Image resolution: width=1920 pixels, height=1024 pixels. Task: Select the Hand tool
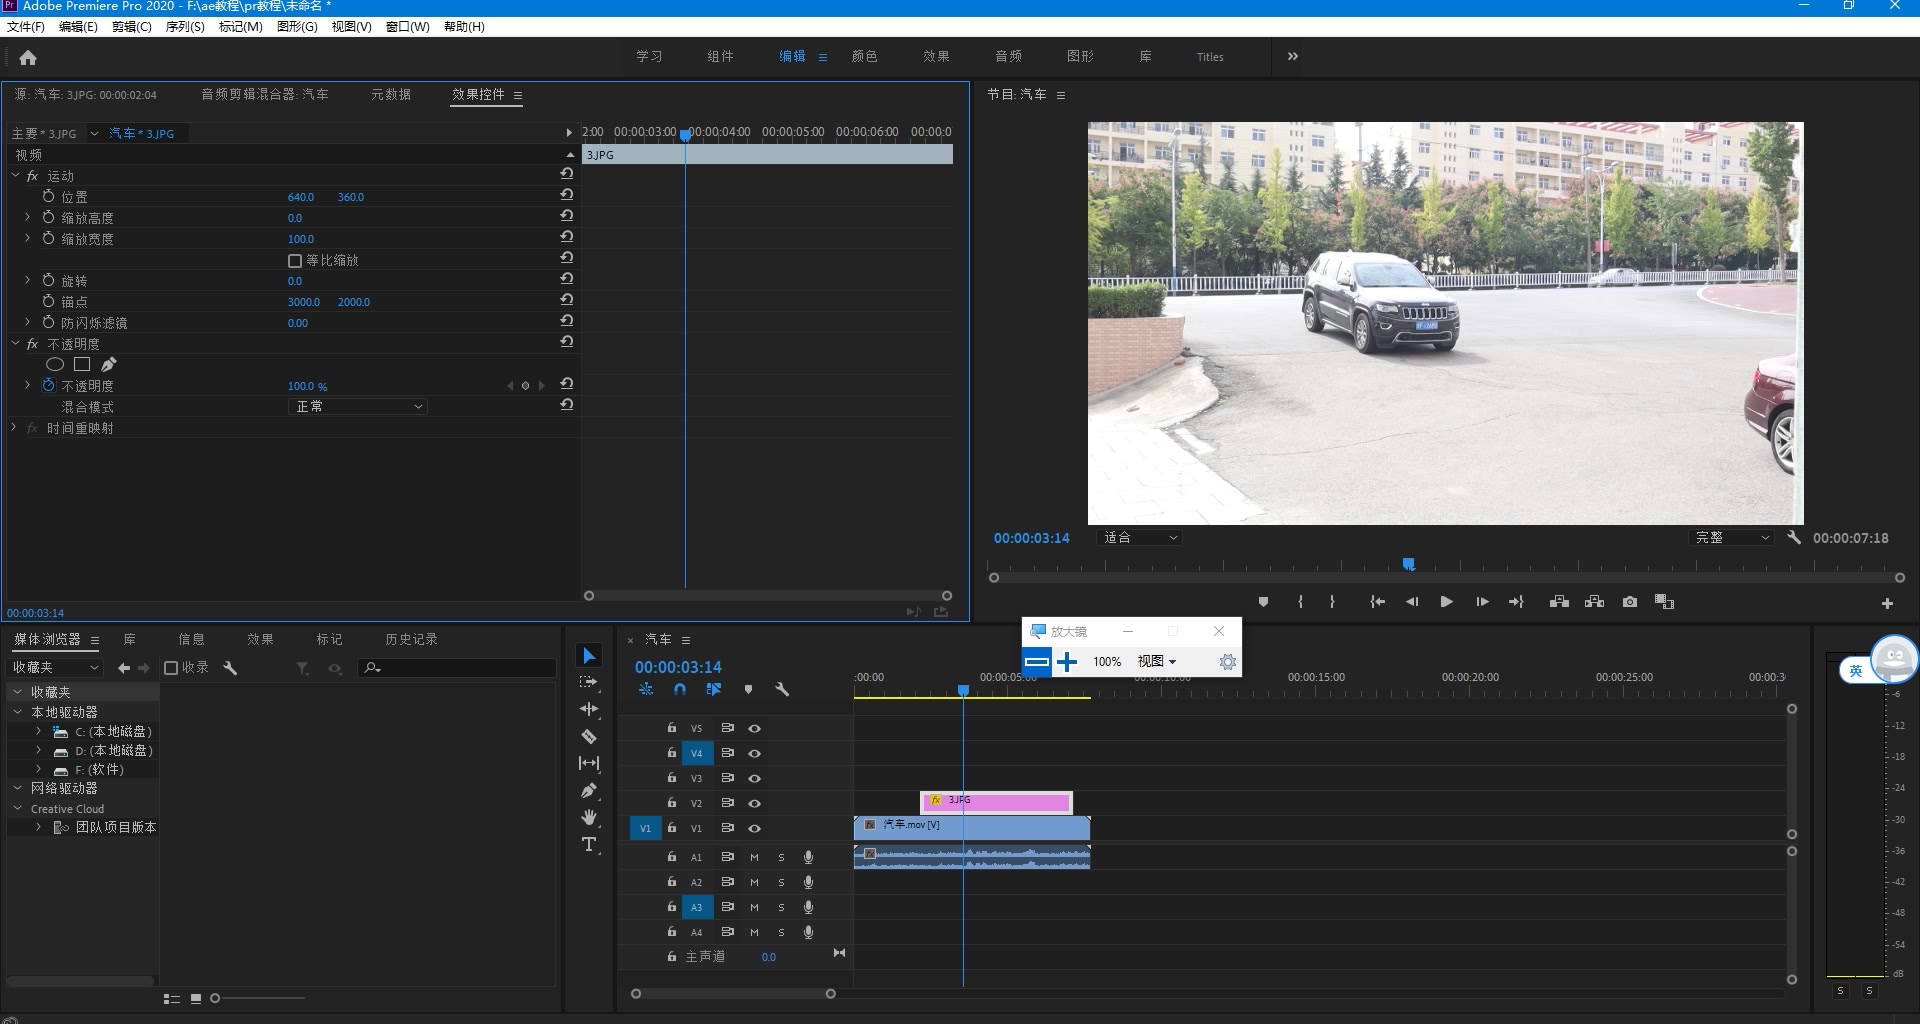(589, 817)
